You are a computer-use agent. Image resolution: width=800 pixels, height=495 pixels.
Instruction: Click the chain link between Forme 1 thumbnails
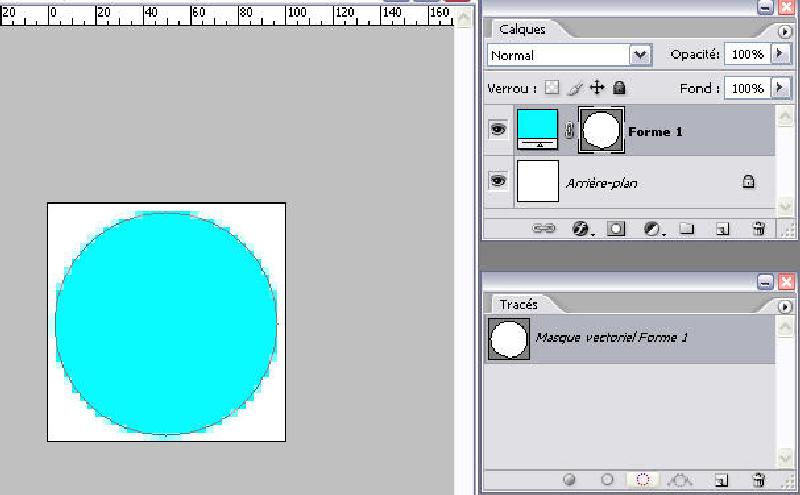(x=569, y=131)
